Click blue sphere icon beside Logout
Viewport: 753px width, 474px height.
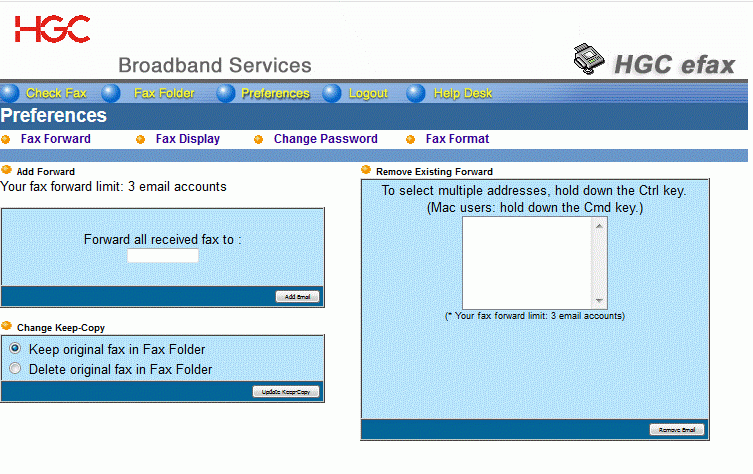[331, 93]
